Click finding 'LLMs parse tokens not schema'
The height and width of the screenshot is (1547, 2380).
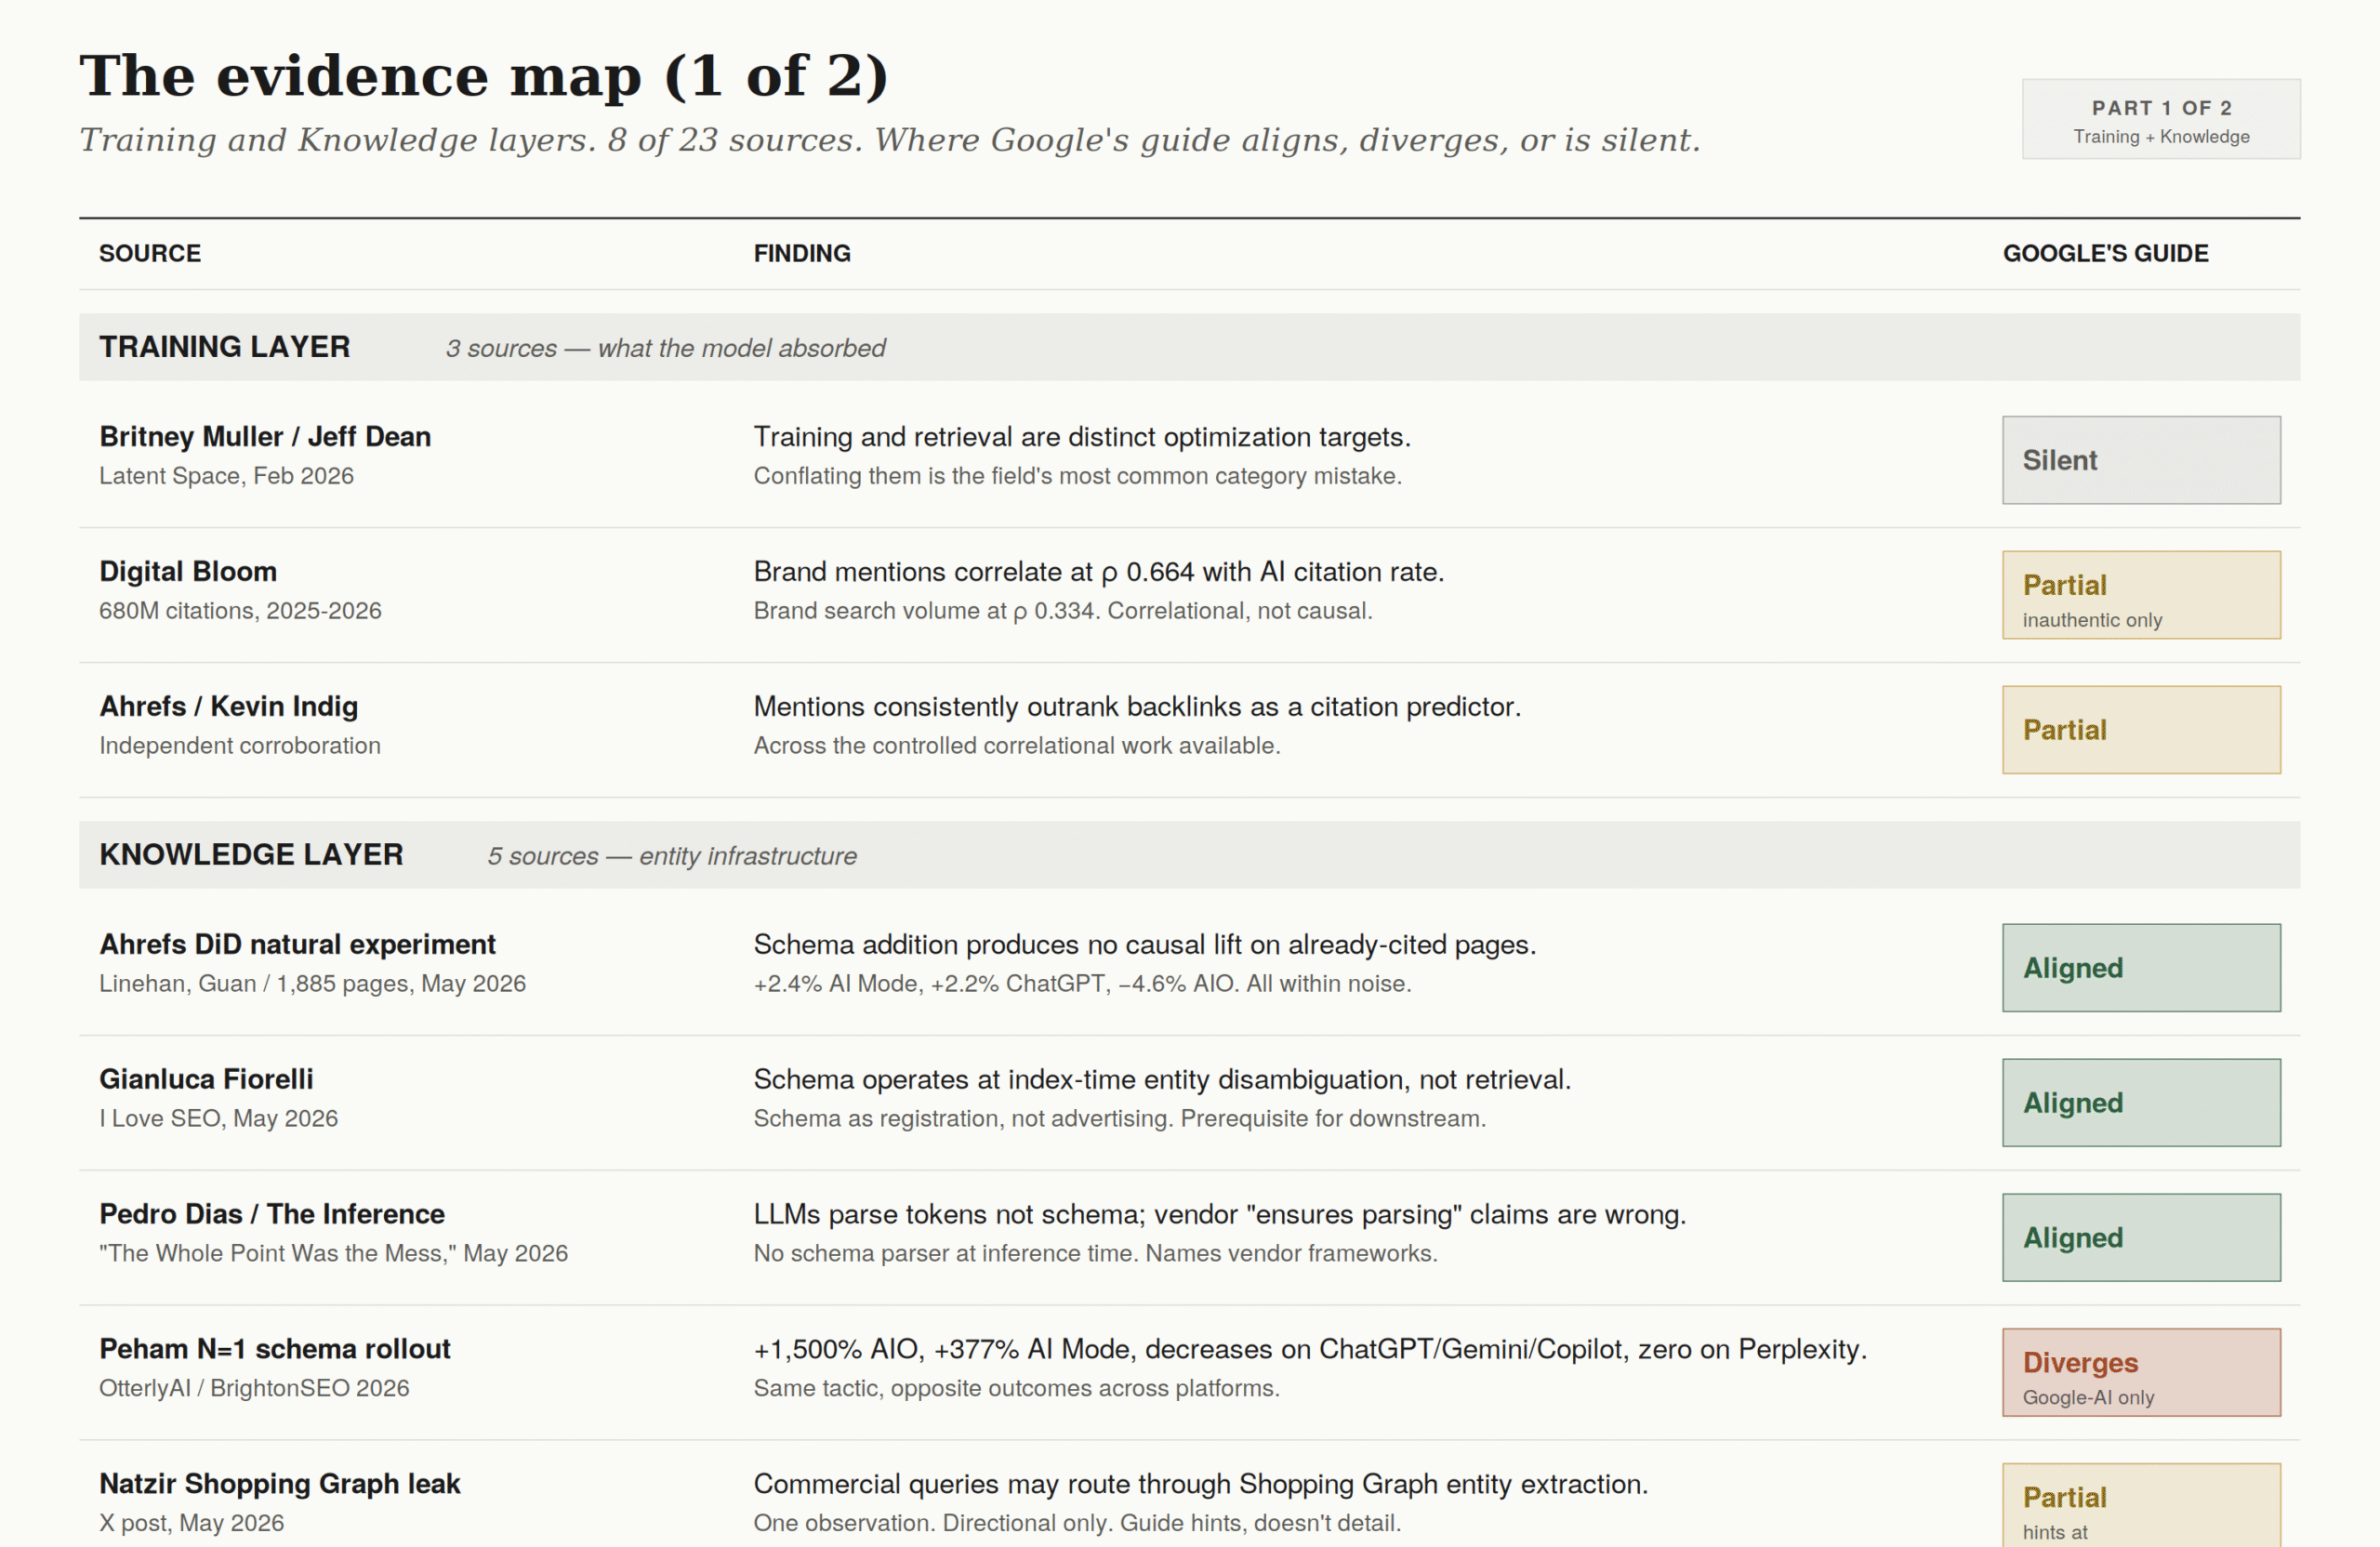coord(1219,1215)
